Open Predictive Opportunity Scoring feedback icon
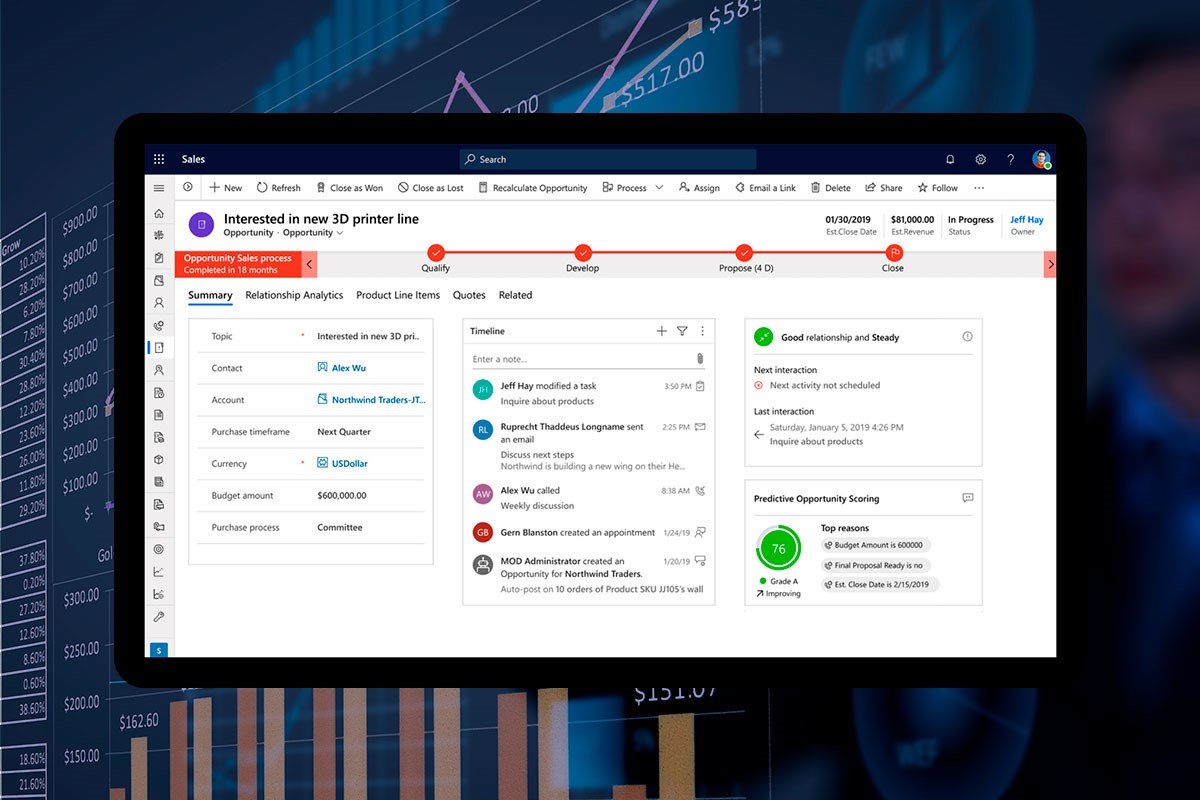The image size is (1200, 800). point(967,498)
